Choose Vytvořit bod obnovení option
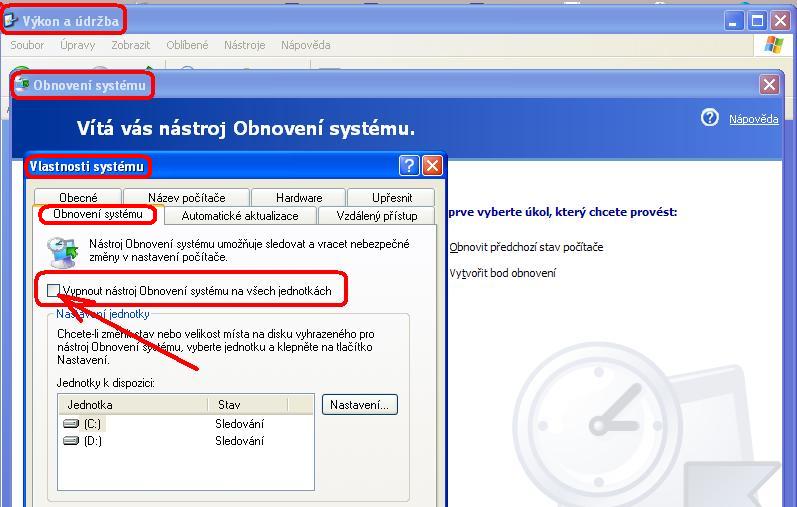797x507 pixels. [503, 273]
